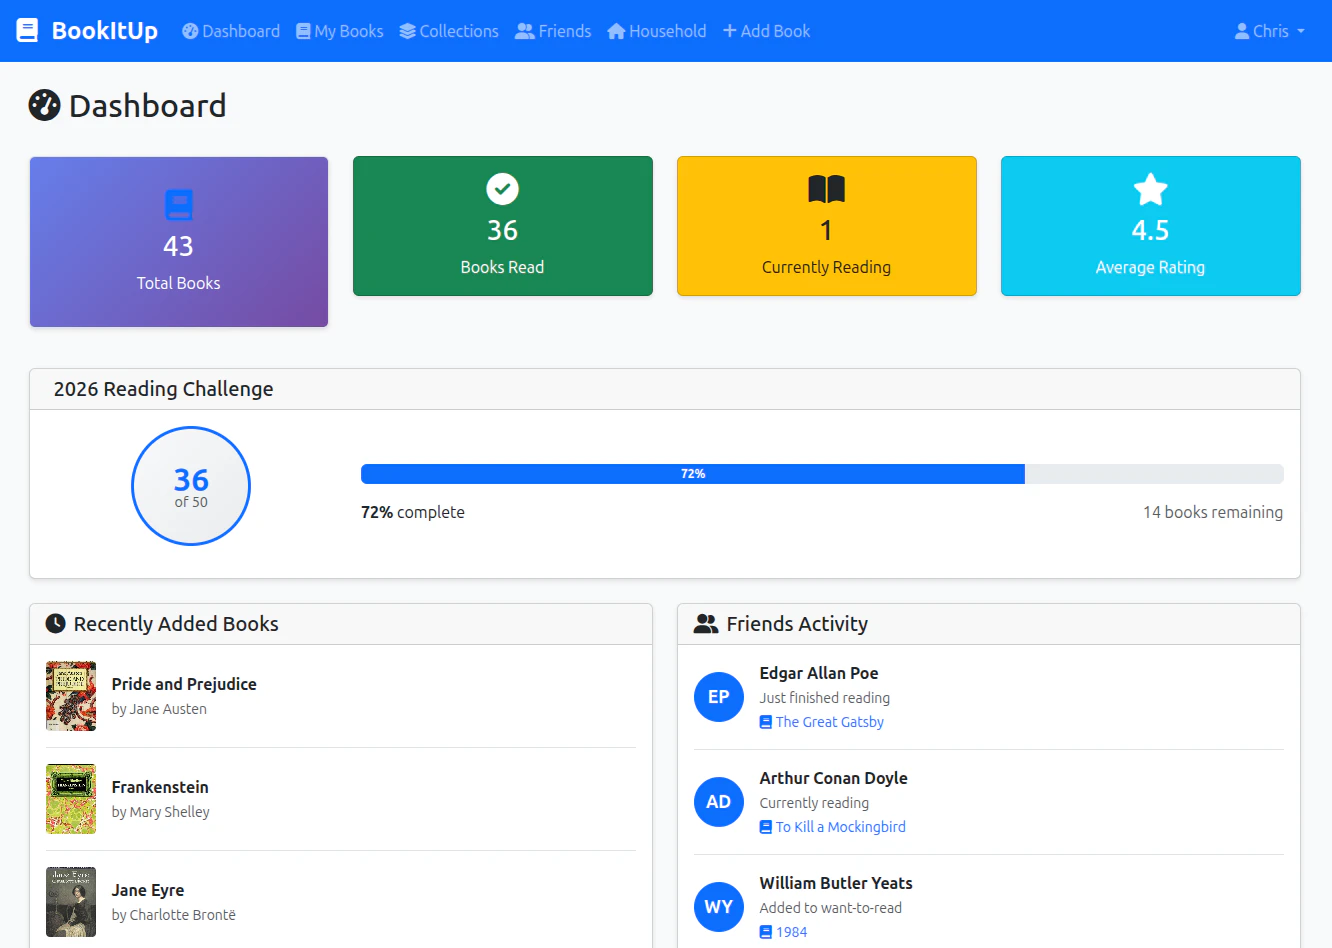The width and height of the screenshot is (1332, 948).
Task: Open the BookItUp brand link
Action: click(x=87, y=31)
